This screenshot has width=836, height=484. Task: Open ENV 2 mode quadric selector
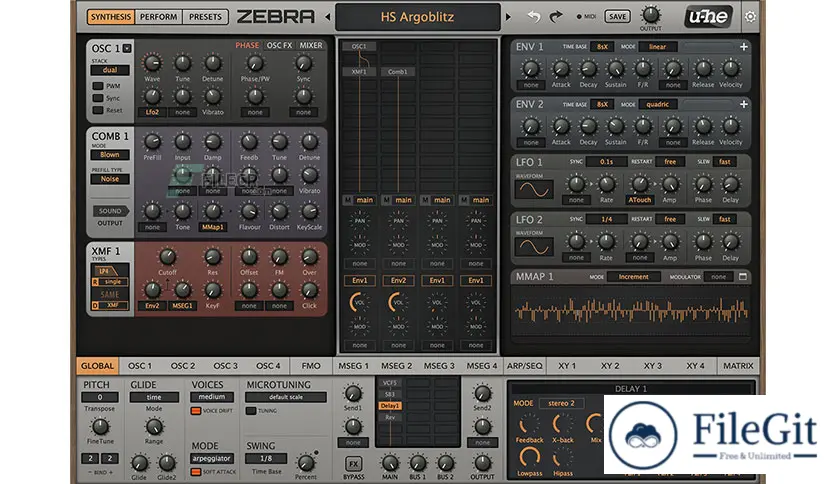(x=657, y=104)
